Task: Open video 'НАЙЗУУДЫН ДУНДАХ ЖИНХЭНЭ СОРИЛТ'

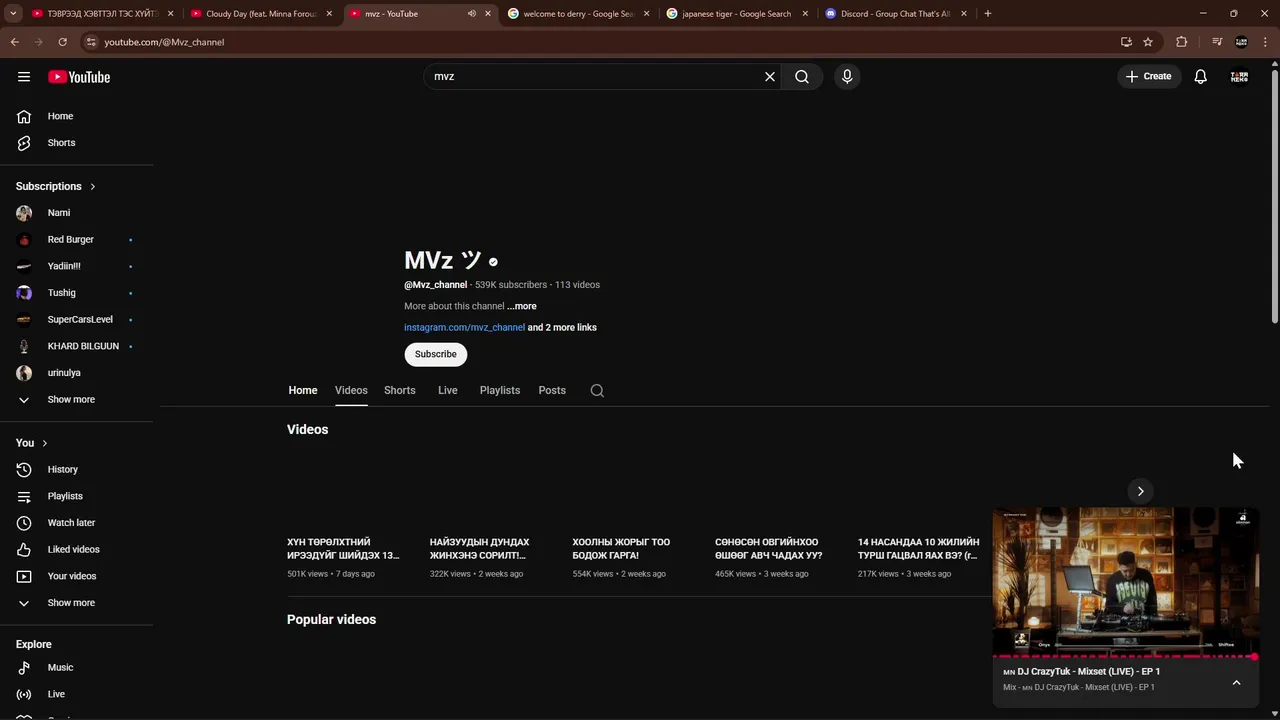Action: (x=480, y=549)
